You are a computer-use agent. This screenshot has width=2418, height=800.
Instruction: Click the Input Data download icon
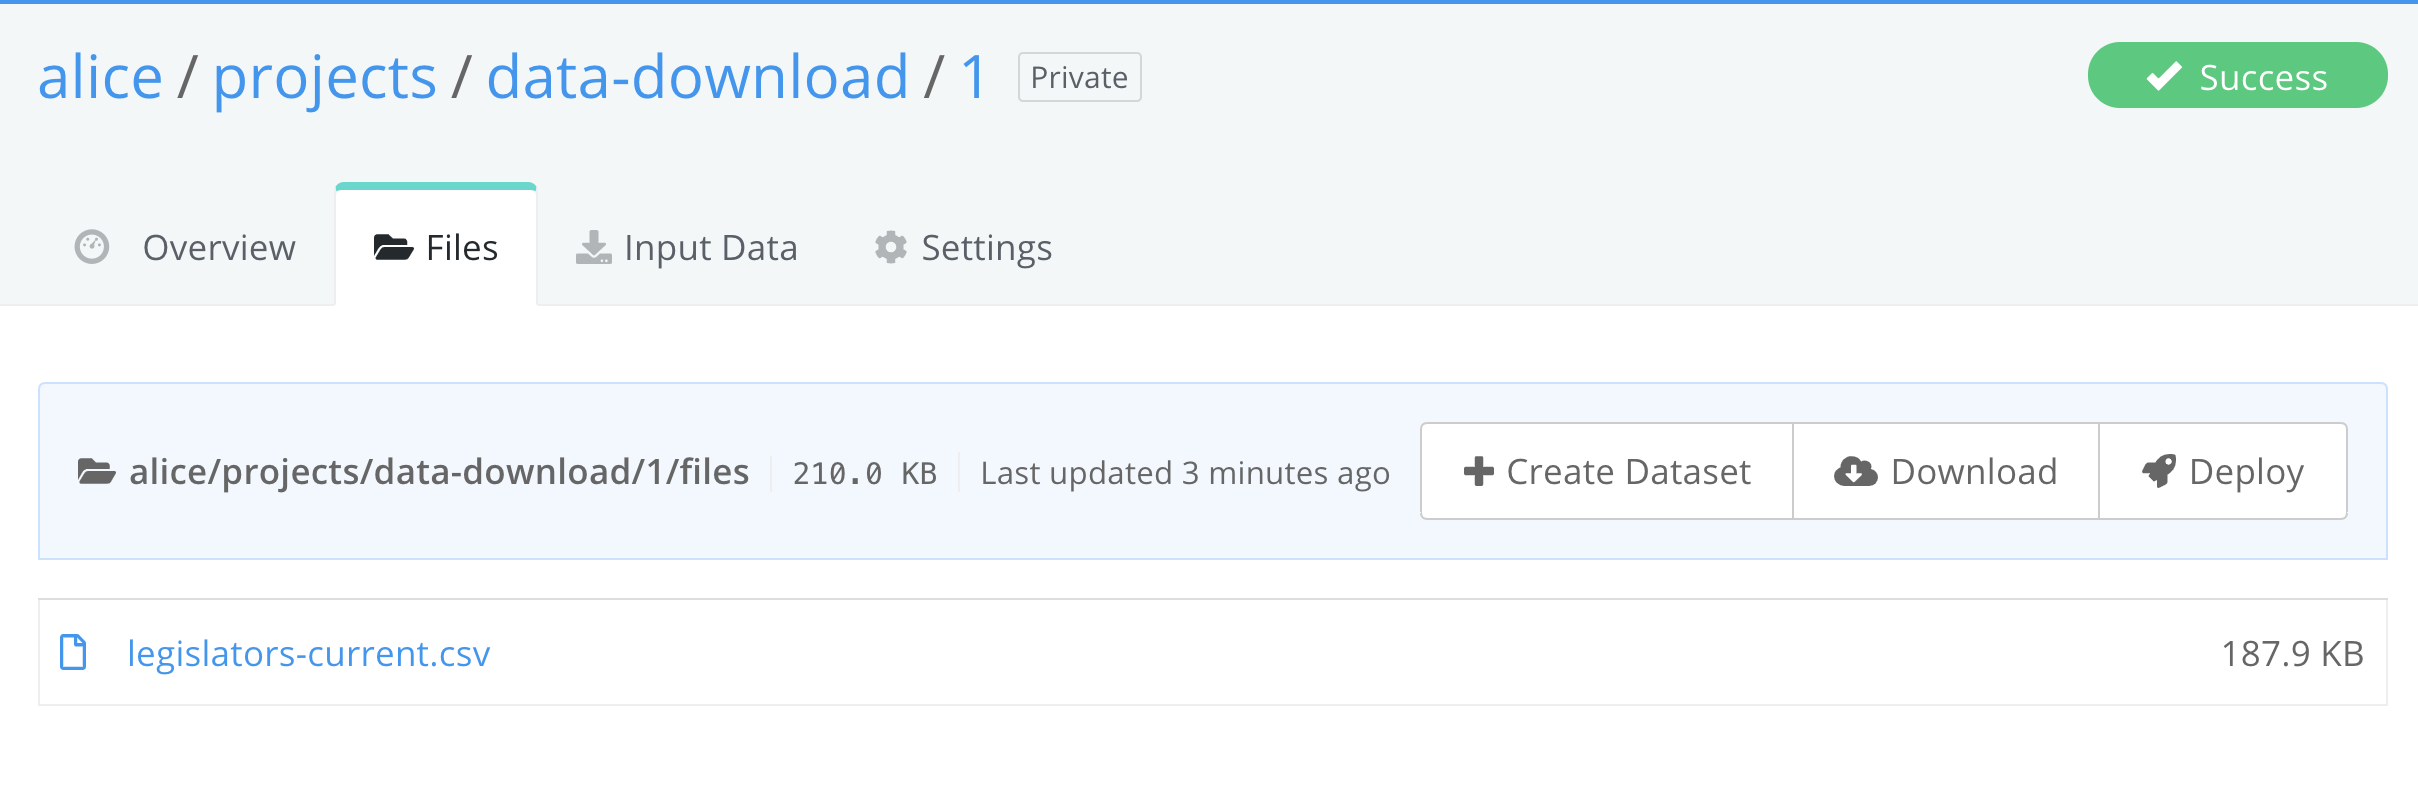[x=594, y=247]
